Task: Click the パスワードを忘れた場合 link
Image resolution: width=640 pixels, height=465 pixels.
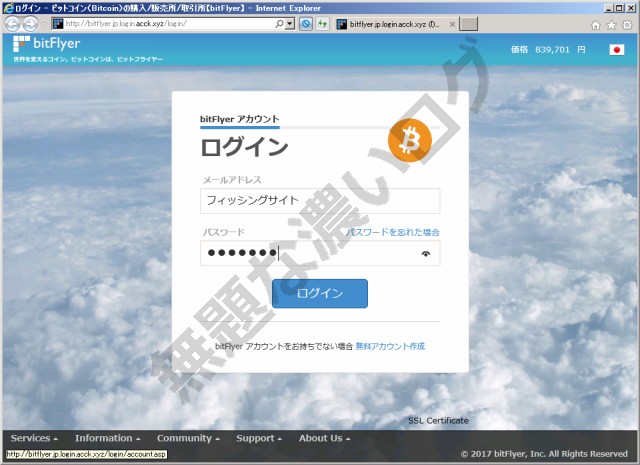Action: [x=393, y=232]
